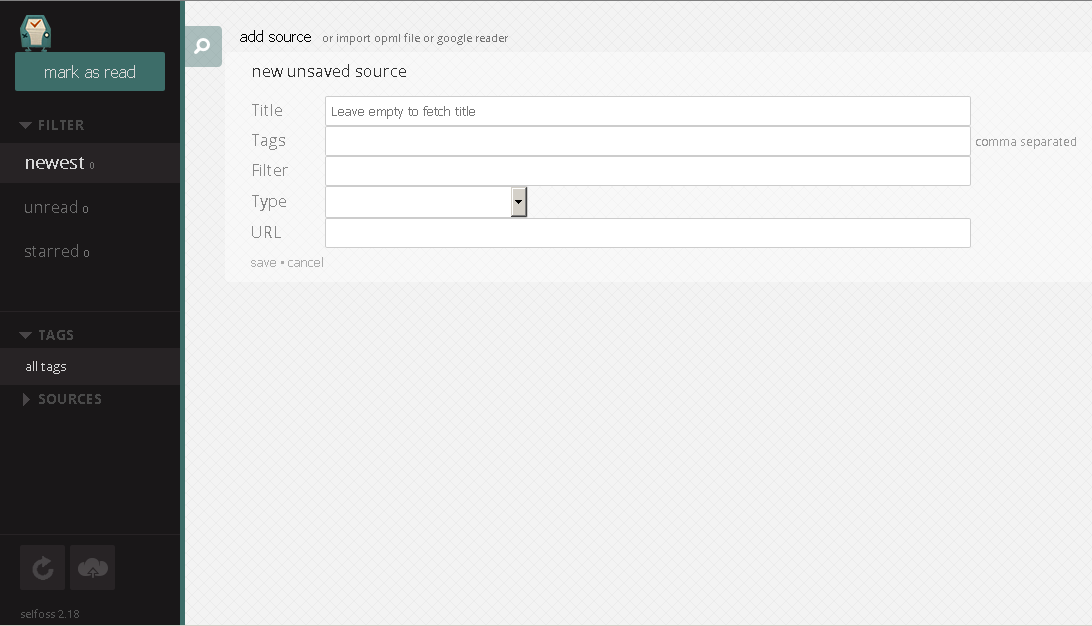Click the mark as read button

(x=90, y=72)
